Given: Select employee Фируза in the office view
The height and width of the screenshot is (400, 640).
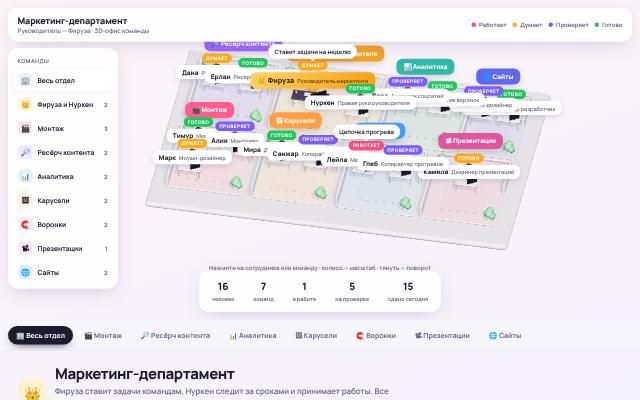Looking at the screenshot, I should (312, 81).
